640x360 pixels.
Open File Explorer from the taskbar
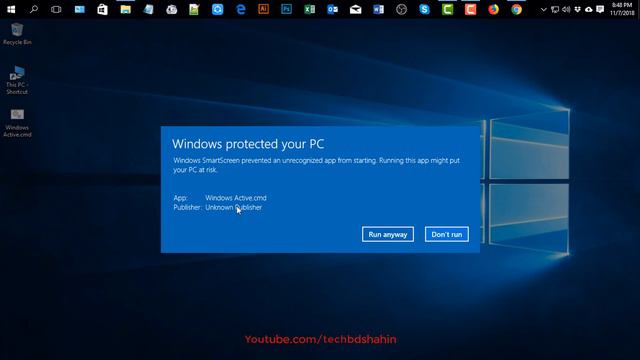coord(125,9)
